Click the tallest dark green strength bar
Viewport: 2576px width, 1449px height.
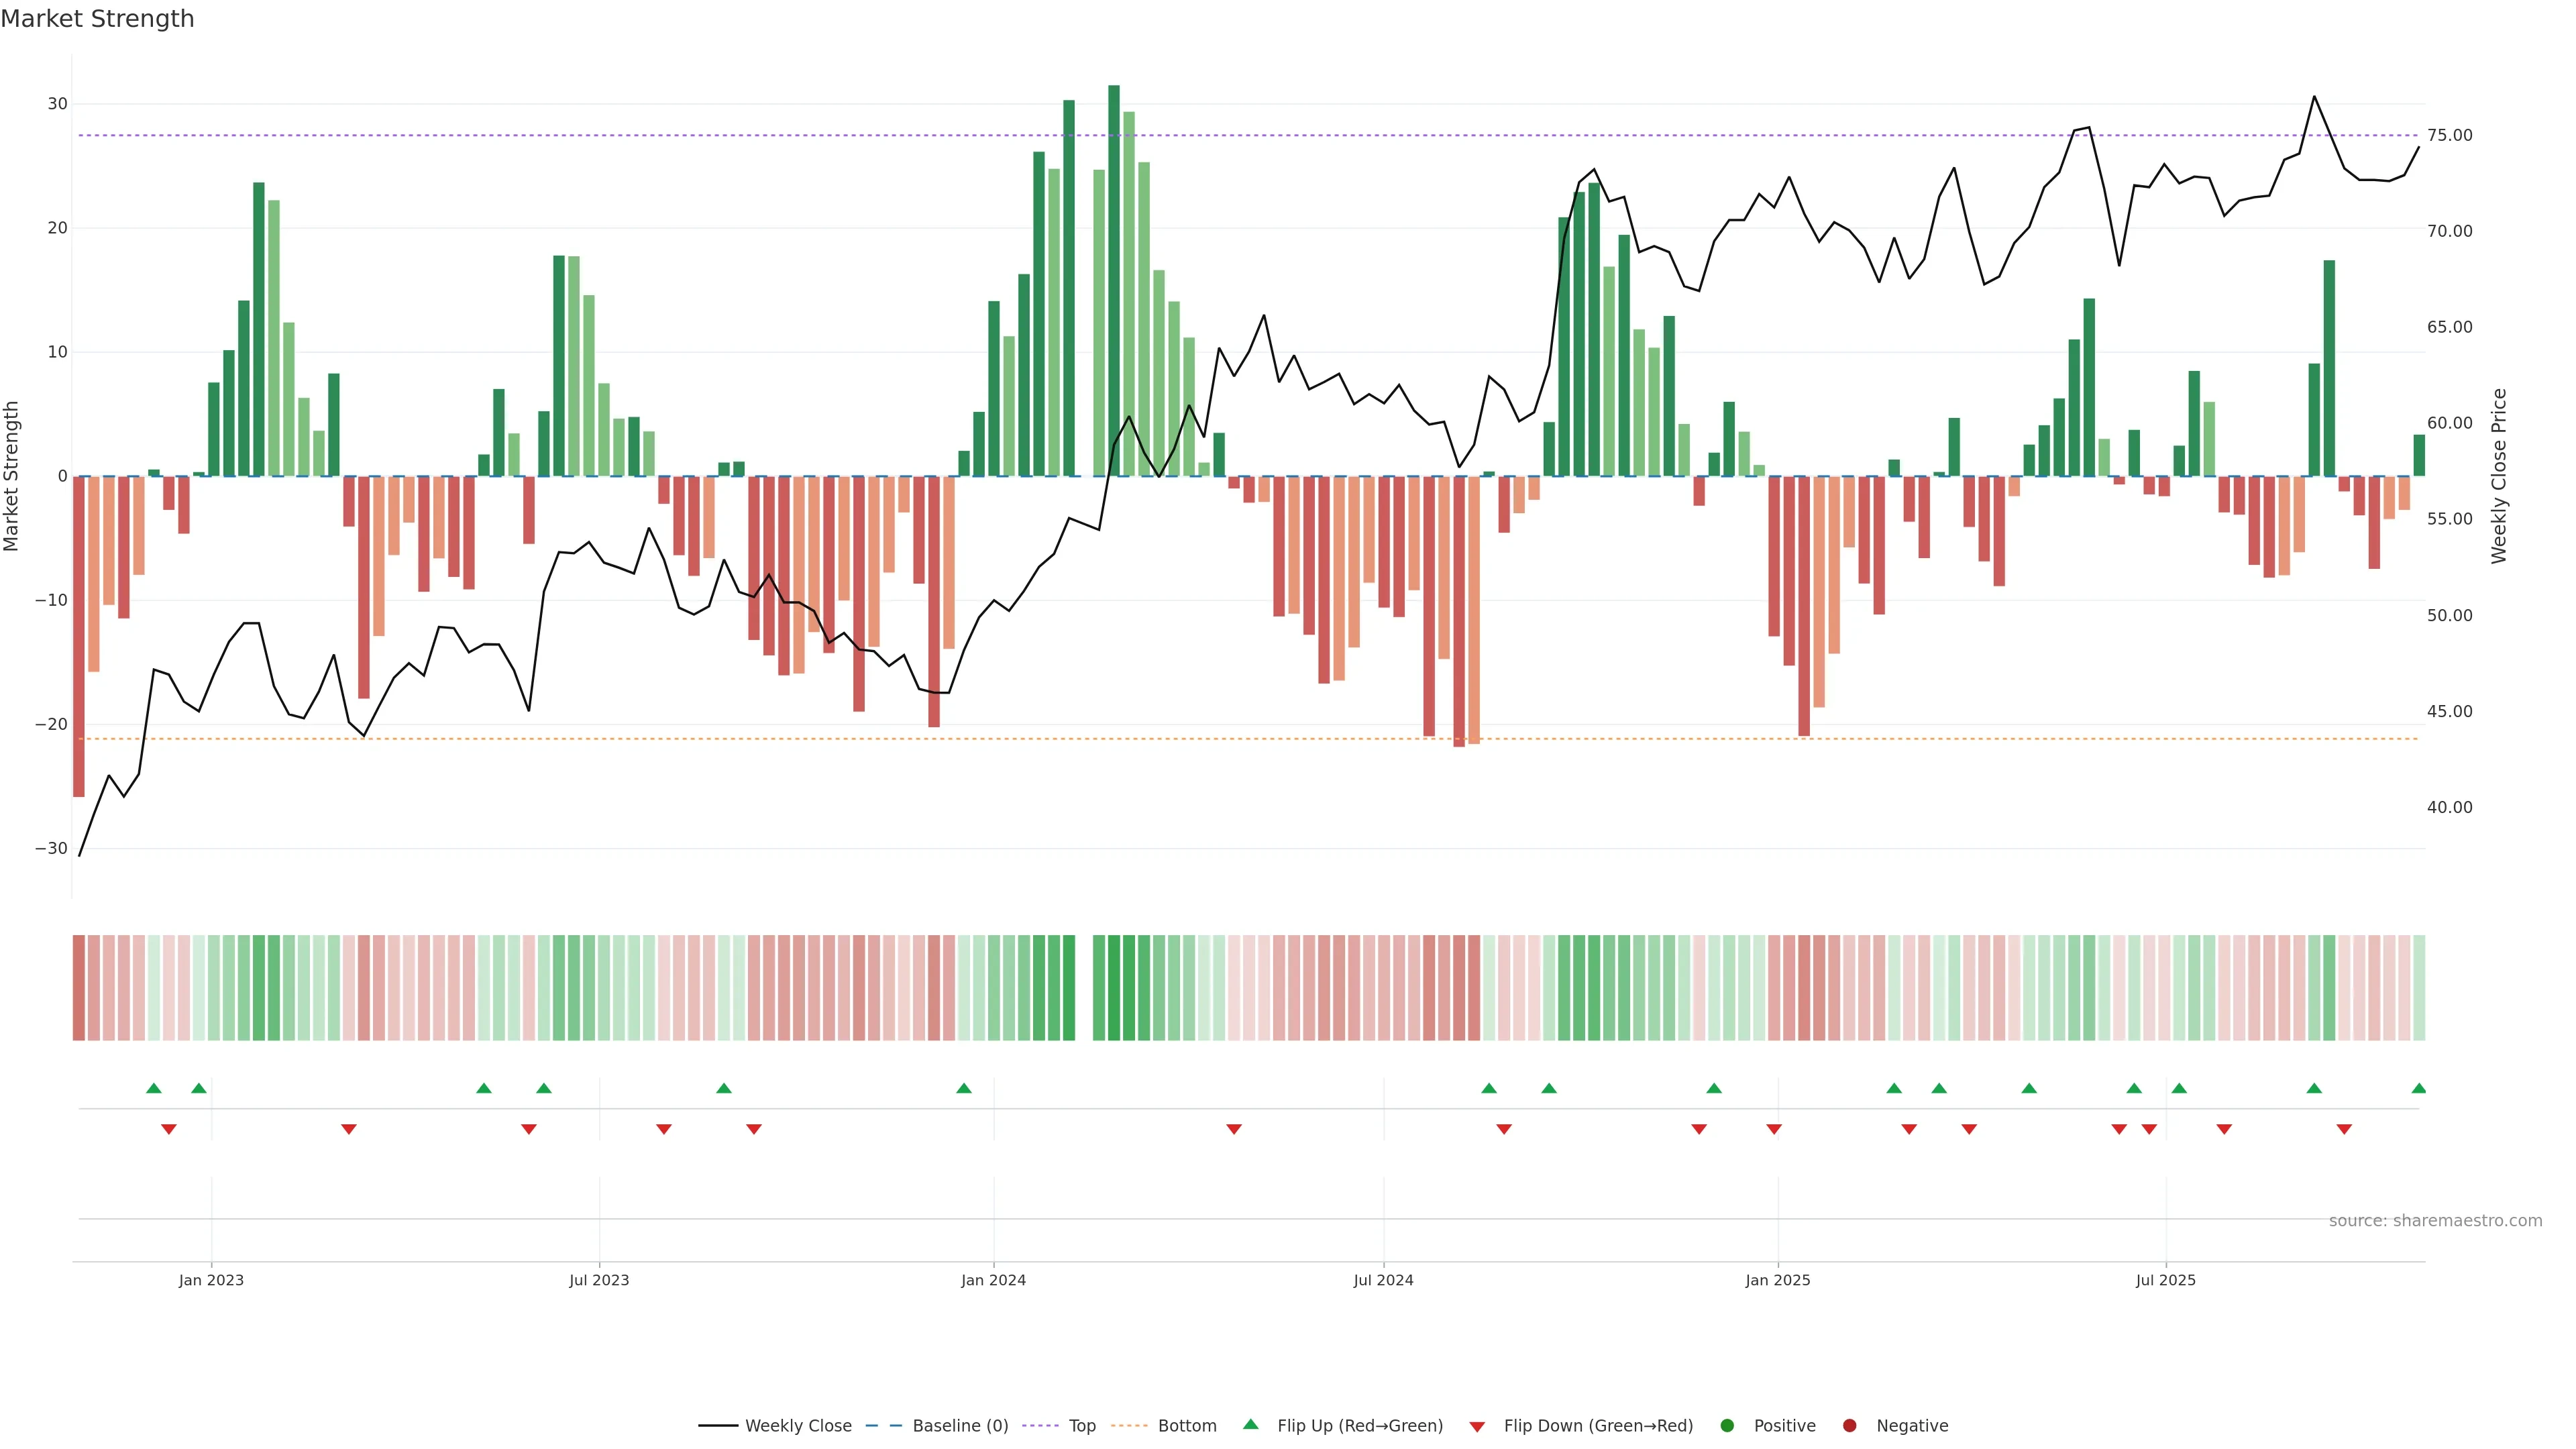[1114, 280]
